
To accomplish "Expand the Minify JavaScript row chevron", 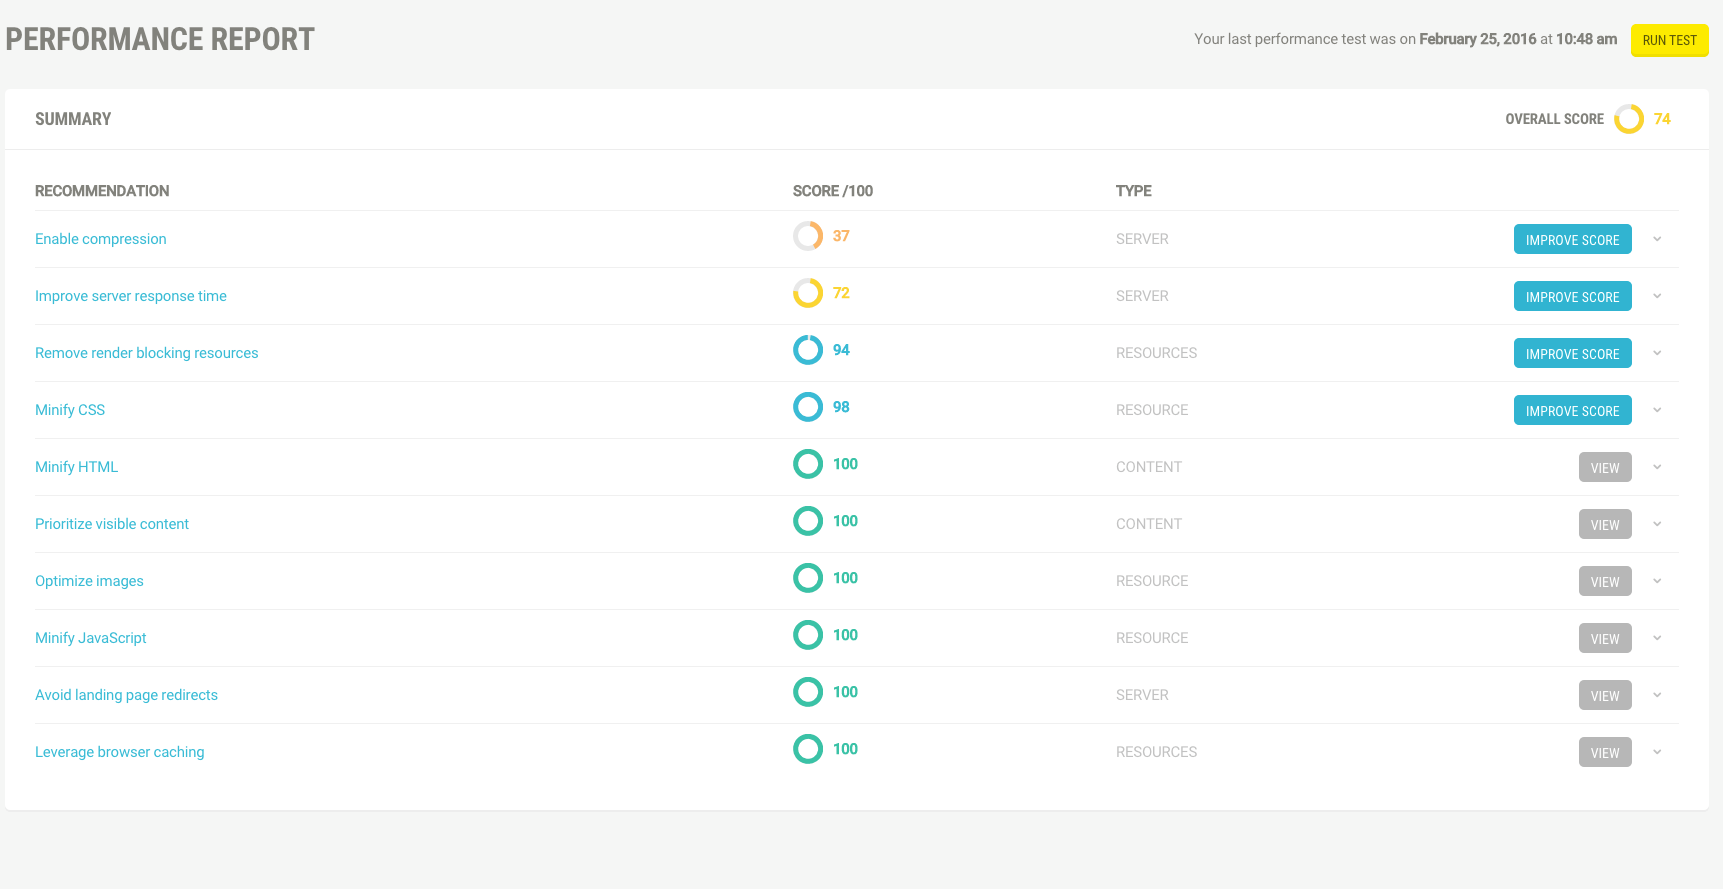I will coord(1657,638).
